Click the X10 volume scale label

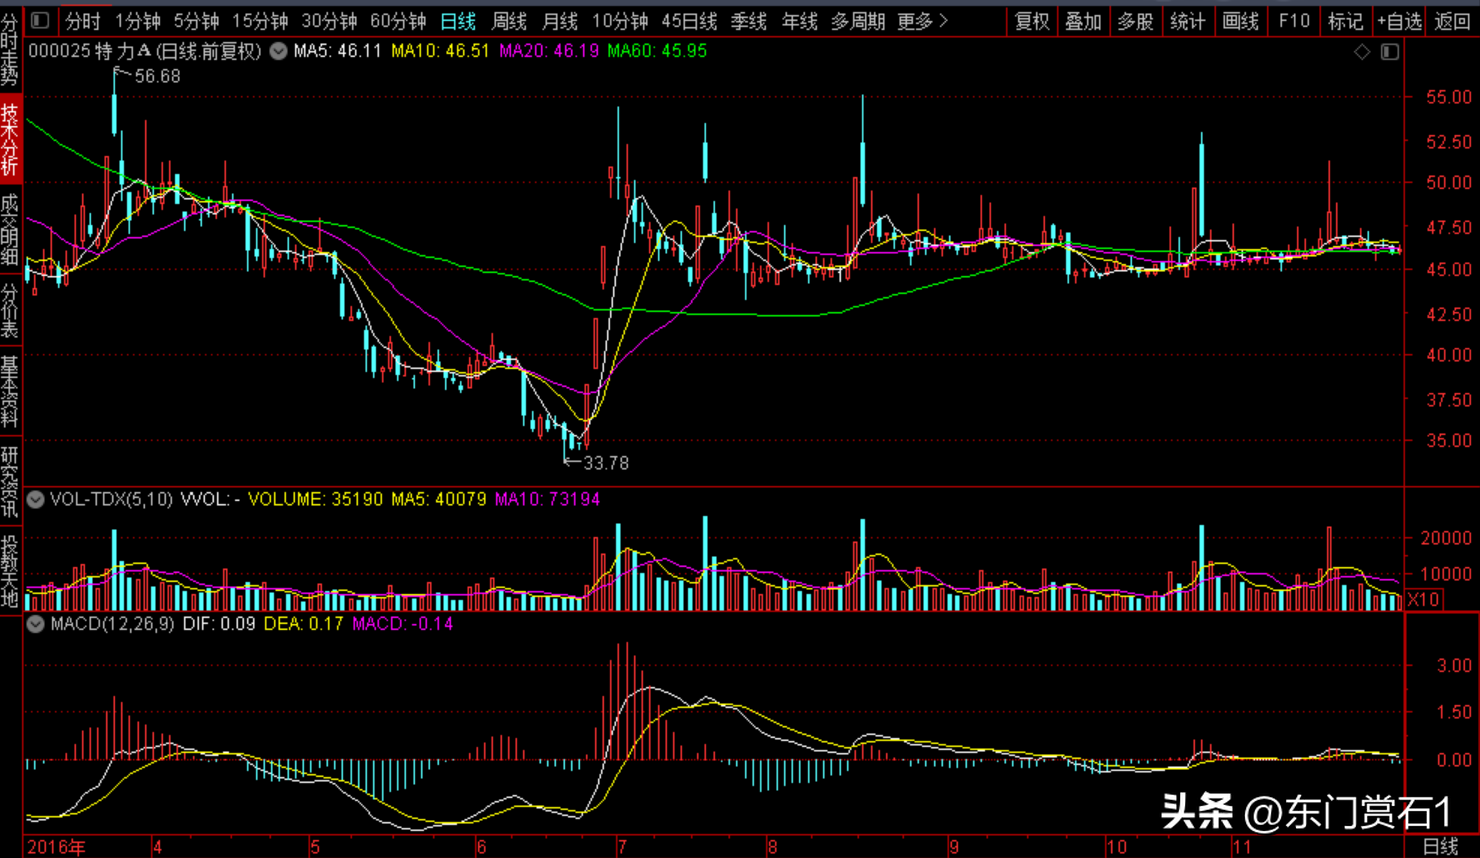(x=1423, y=600)
